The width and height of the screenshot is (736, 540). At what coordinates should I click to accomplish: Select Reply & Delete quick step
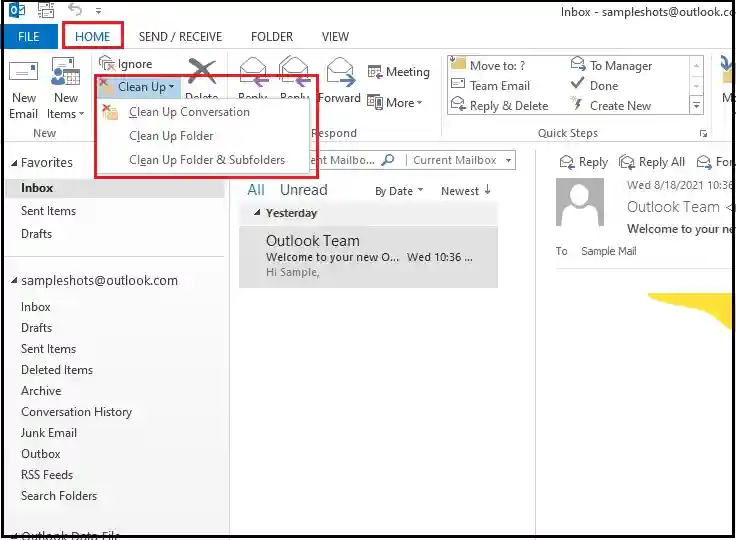pyautogui.click(x=499, y=105)
